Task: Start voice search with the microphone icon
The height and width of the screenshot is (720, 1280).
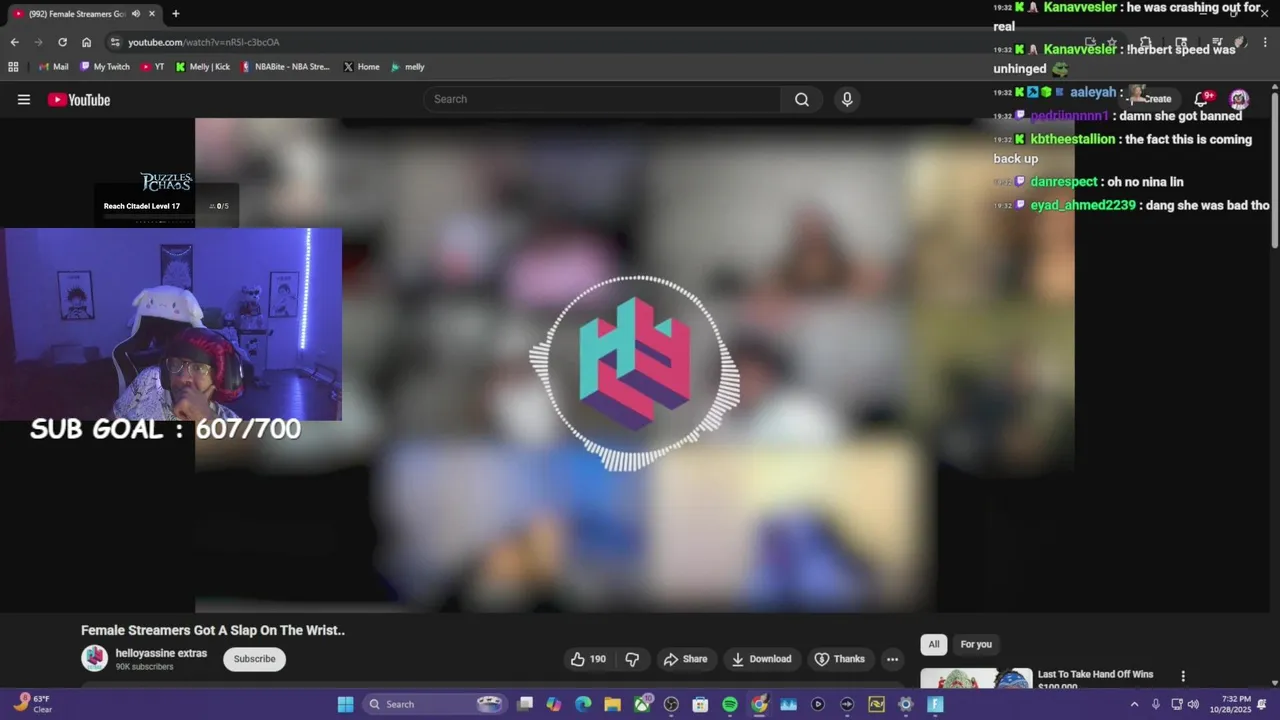Action: [x=847, y=99]
